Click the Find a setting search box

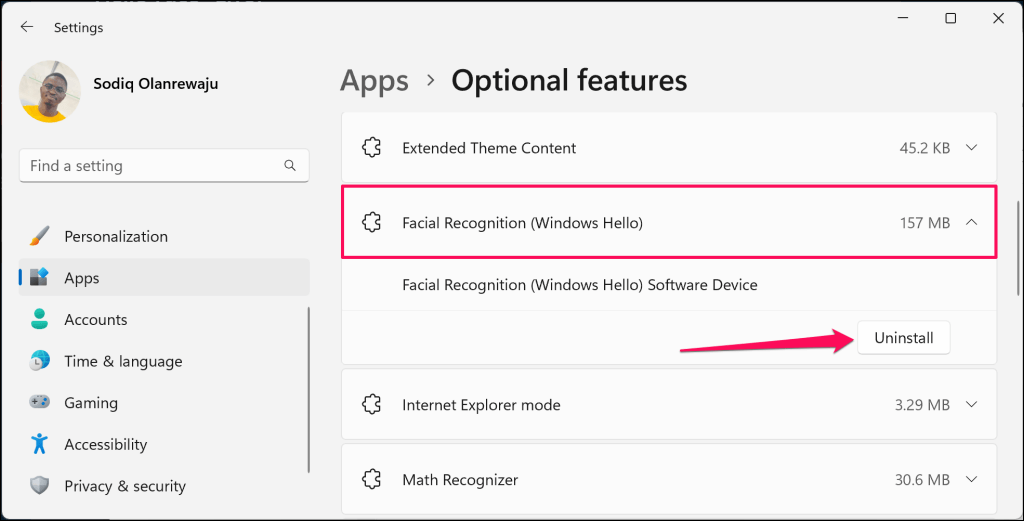tap(164, 166)
